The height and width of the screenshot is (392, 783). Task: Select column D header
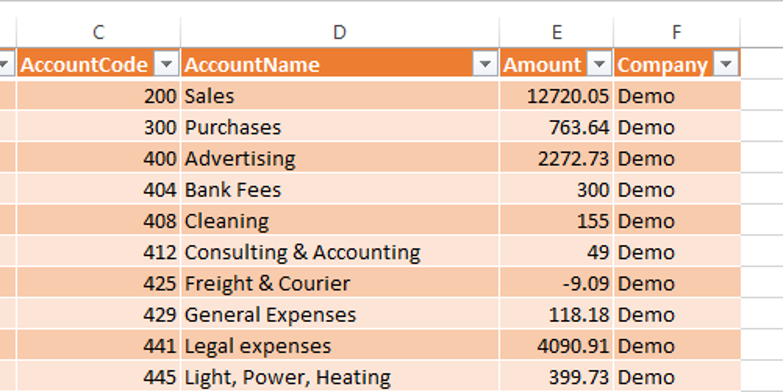pos(340,32)
